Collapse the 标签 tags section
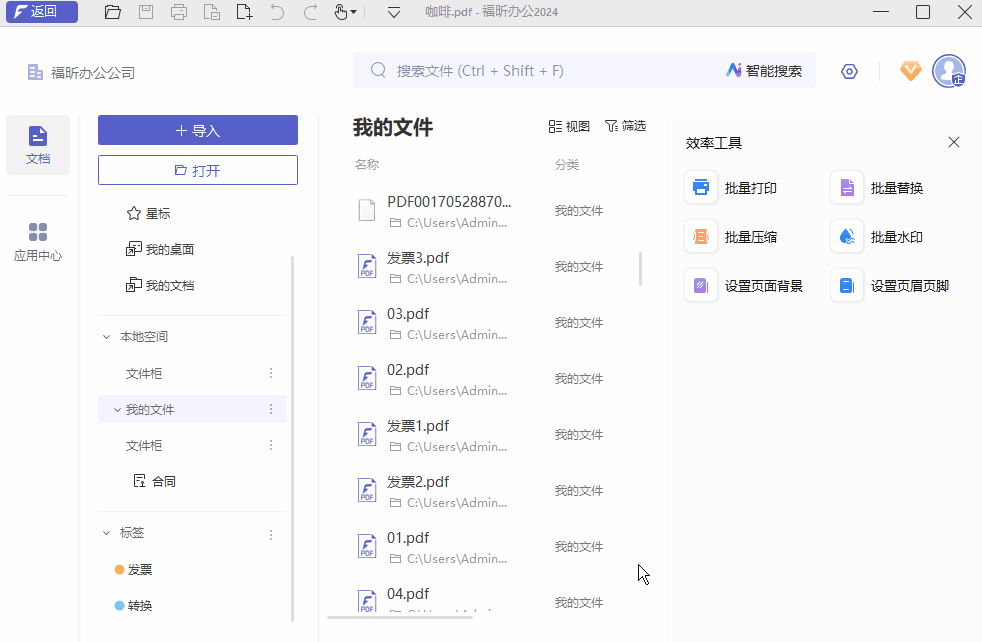982x642 pixels. click(x=107, y=533)
